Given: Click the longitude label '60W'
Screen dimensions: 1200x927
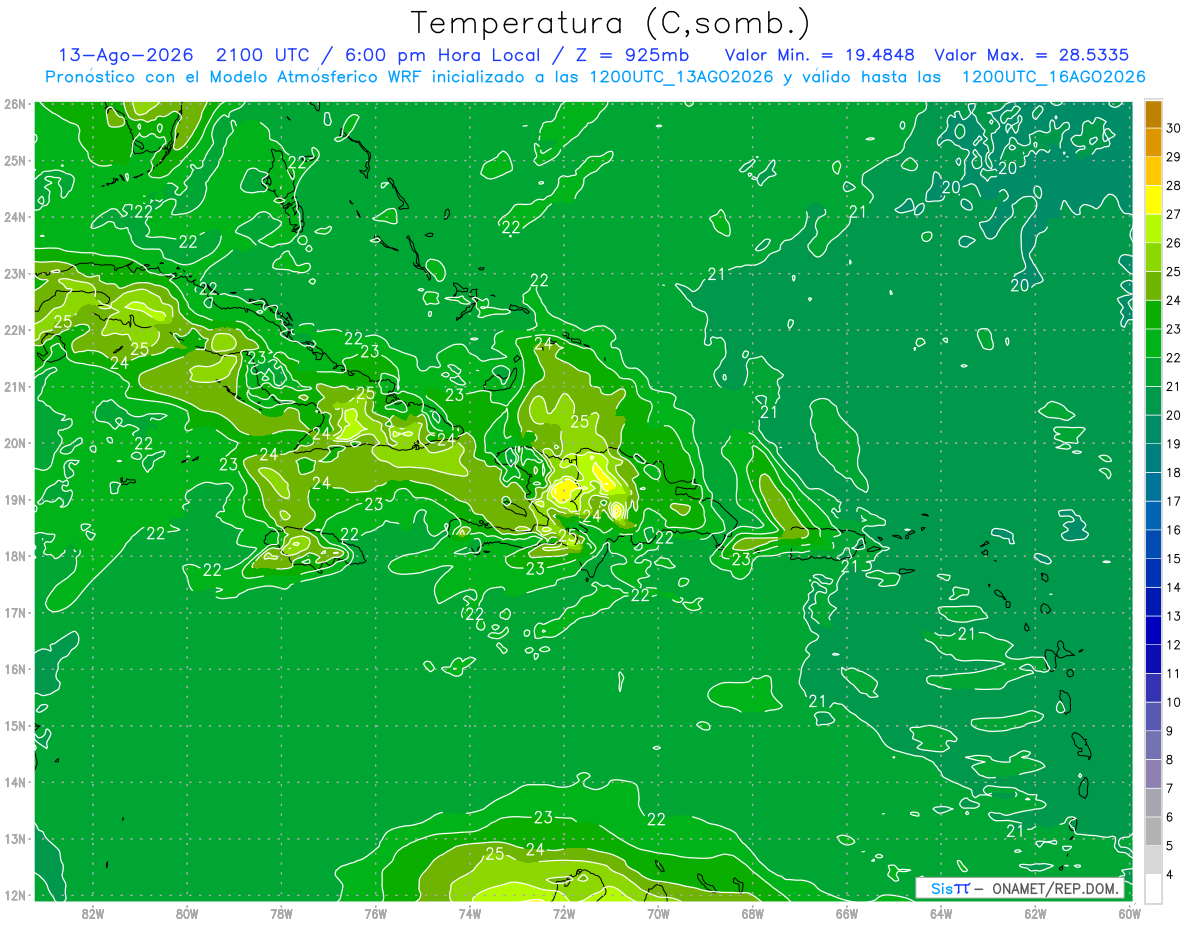Looking at the screenshot, I should tap(1130, 912).
